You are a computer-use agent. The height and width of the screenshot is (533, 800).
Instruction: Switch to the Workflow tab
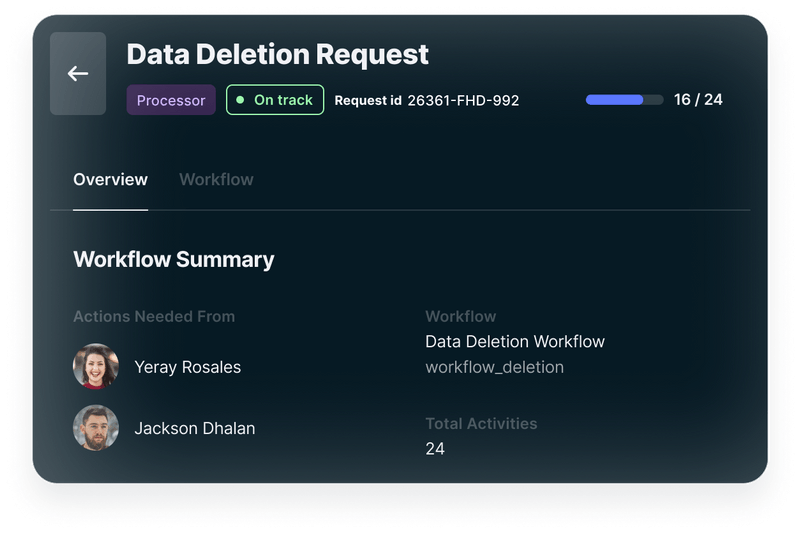coord(216,180)
